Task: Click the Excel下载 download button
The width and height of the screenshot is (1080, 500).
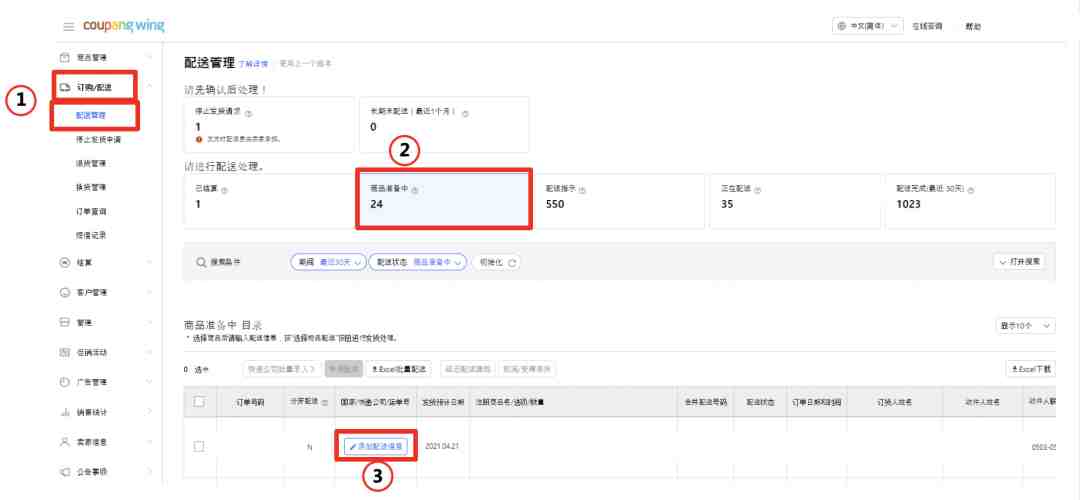Action: point(1030,370)
